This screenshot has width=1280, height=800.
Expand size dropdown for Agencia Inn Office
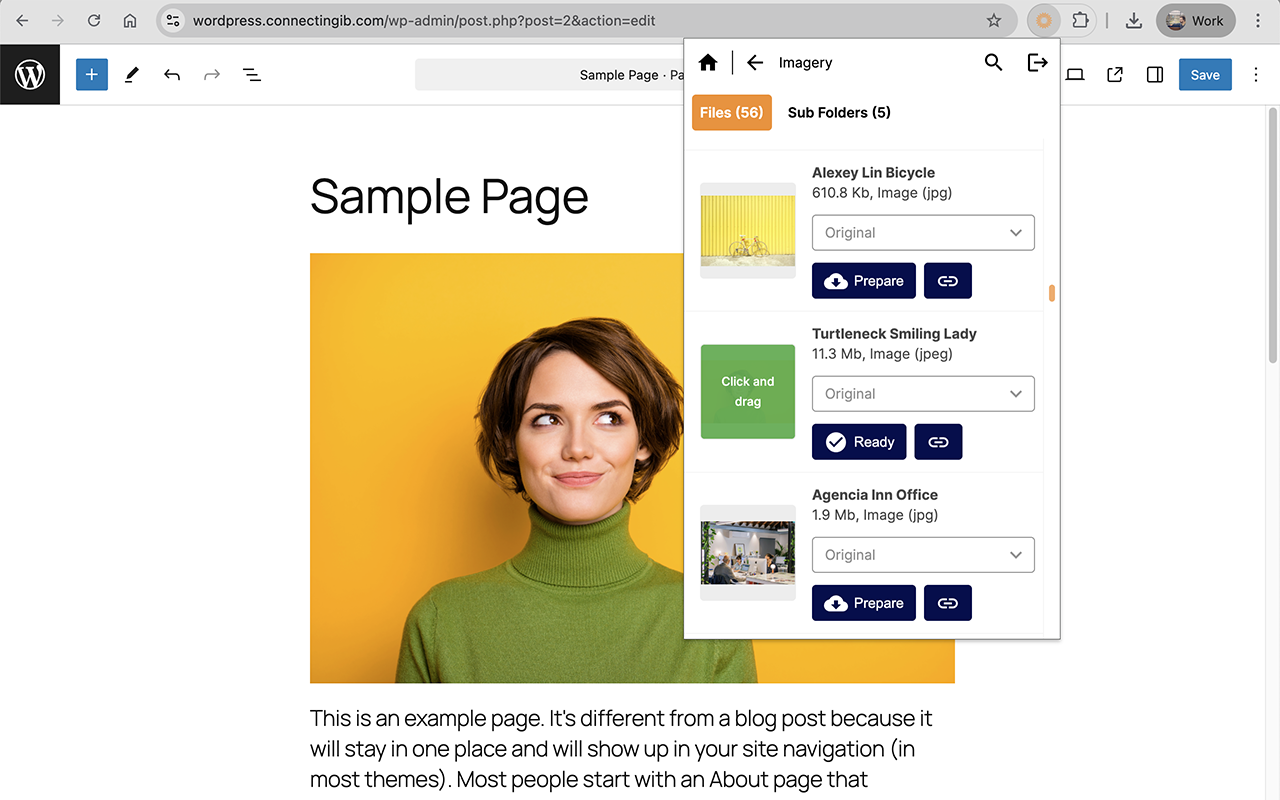coord(923,555)
